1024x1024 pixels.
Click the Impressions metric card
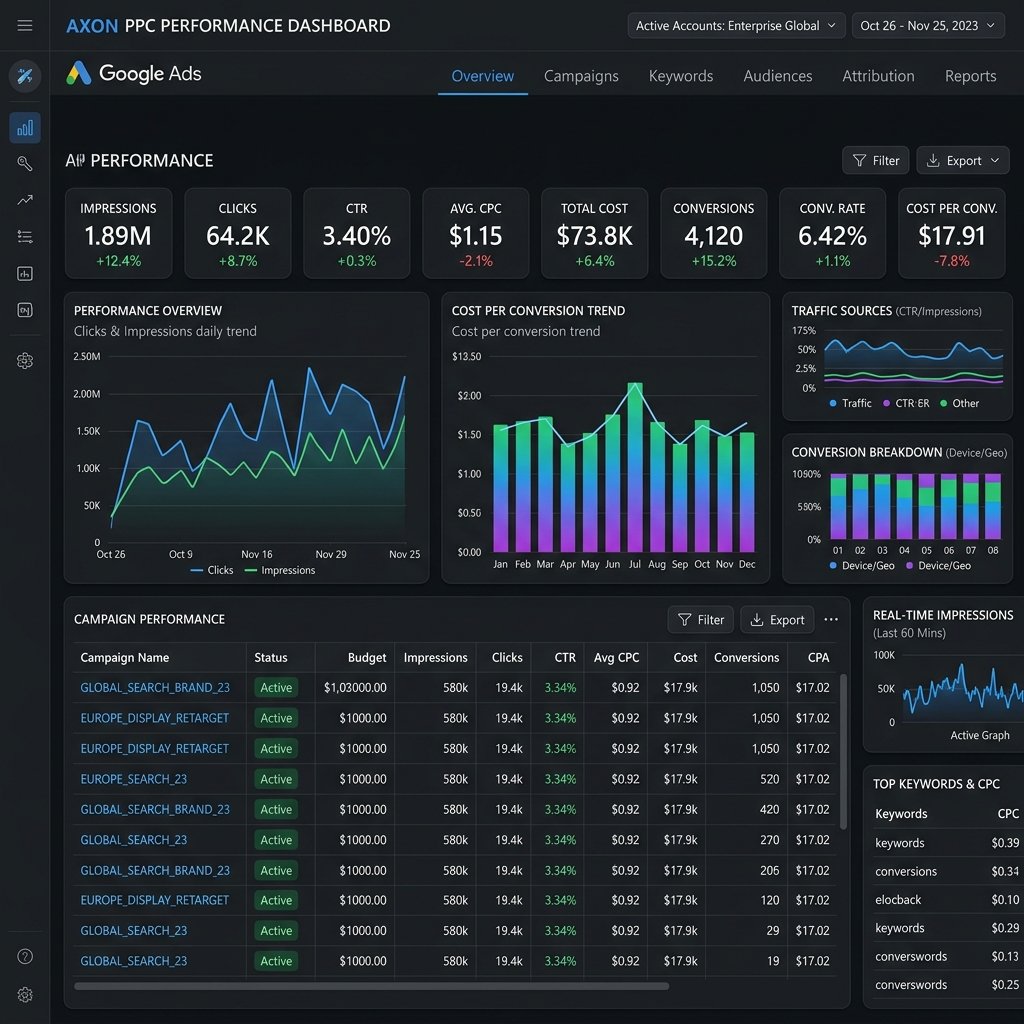118,233
